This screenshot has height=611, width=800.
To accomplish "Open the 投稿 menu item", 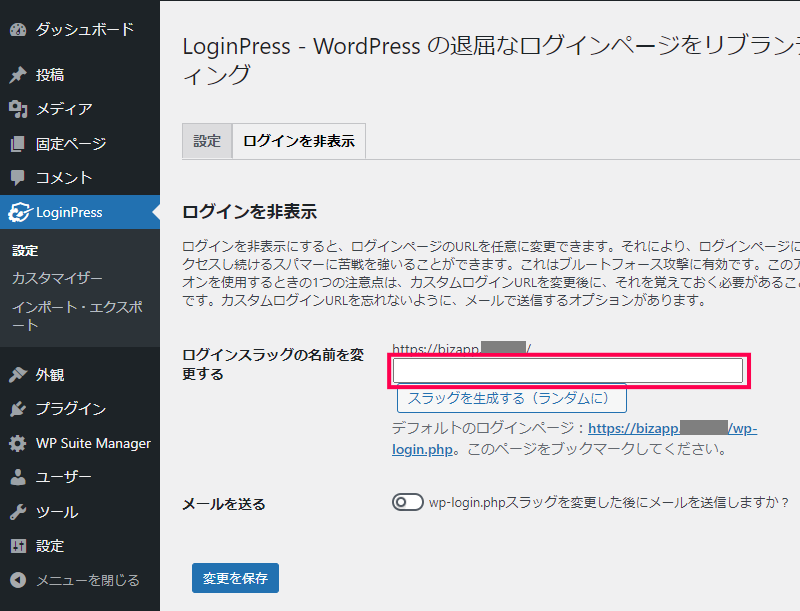I will tap(80, 75).
